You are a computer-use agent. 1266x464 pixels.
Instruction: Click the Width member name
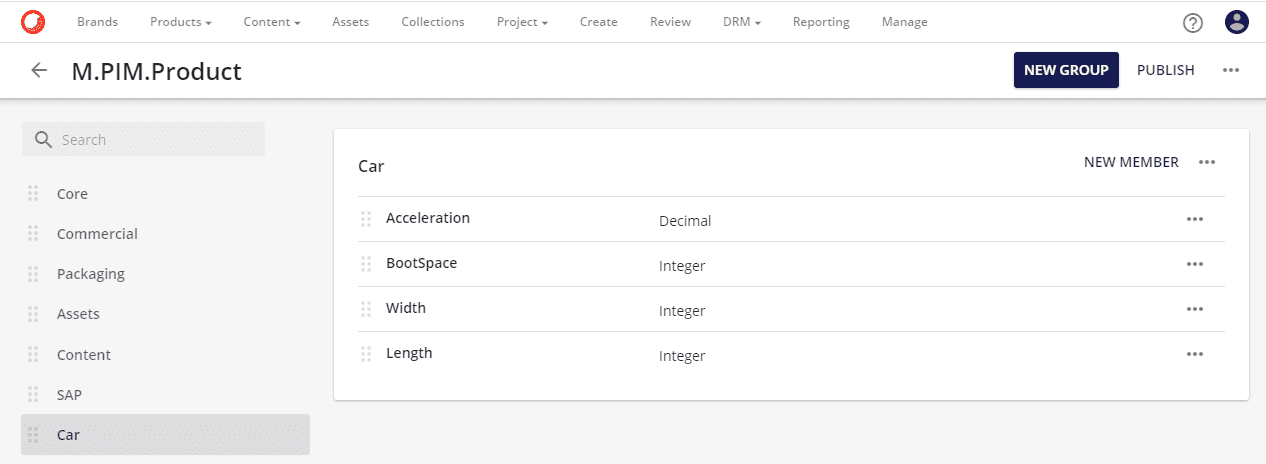click(406, 308)
